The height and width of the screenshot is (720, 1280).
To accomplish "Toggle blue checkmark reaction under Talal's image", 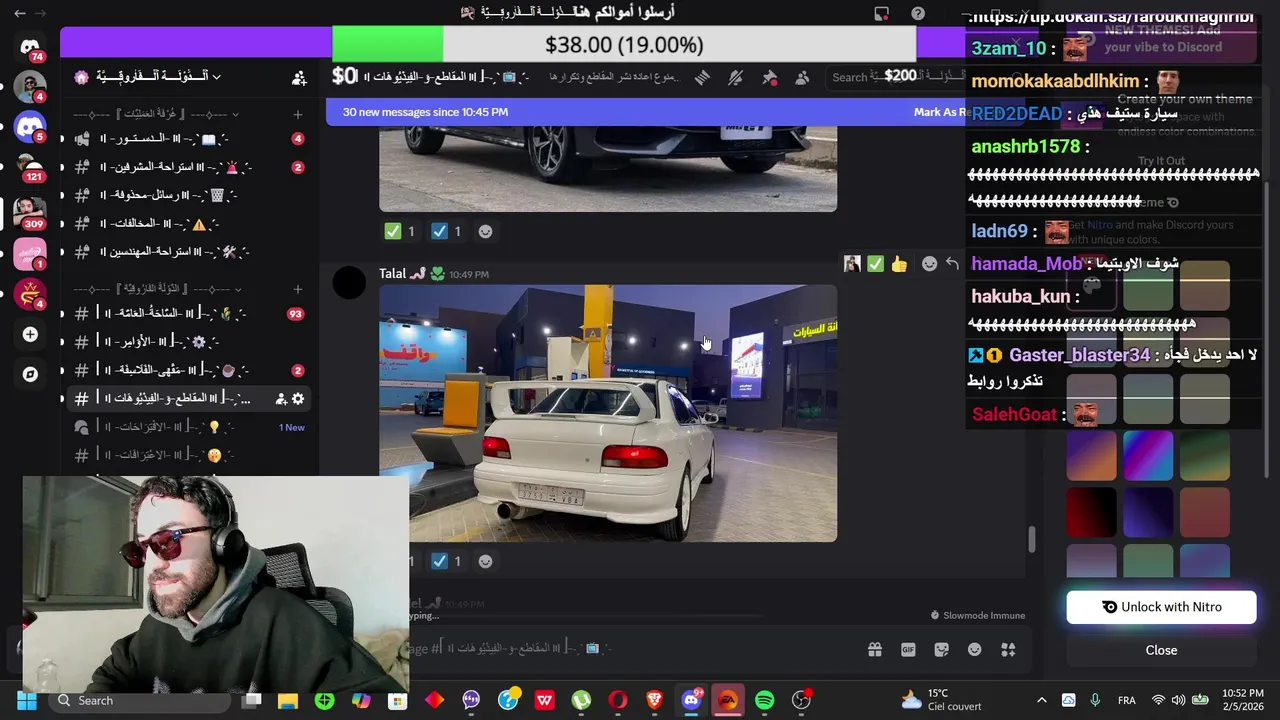I will tap(447, 561).
